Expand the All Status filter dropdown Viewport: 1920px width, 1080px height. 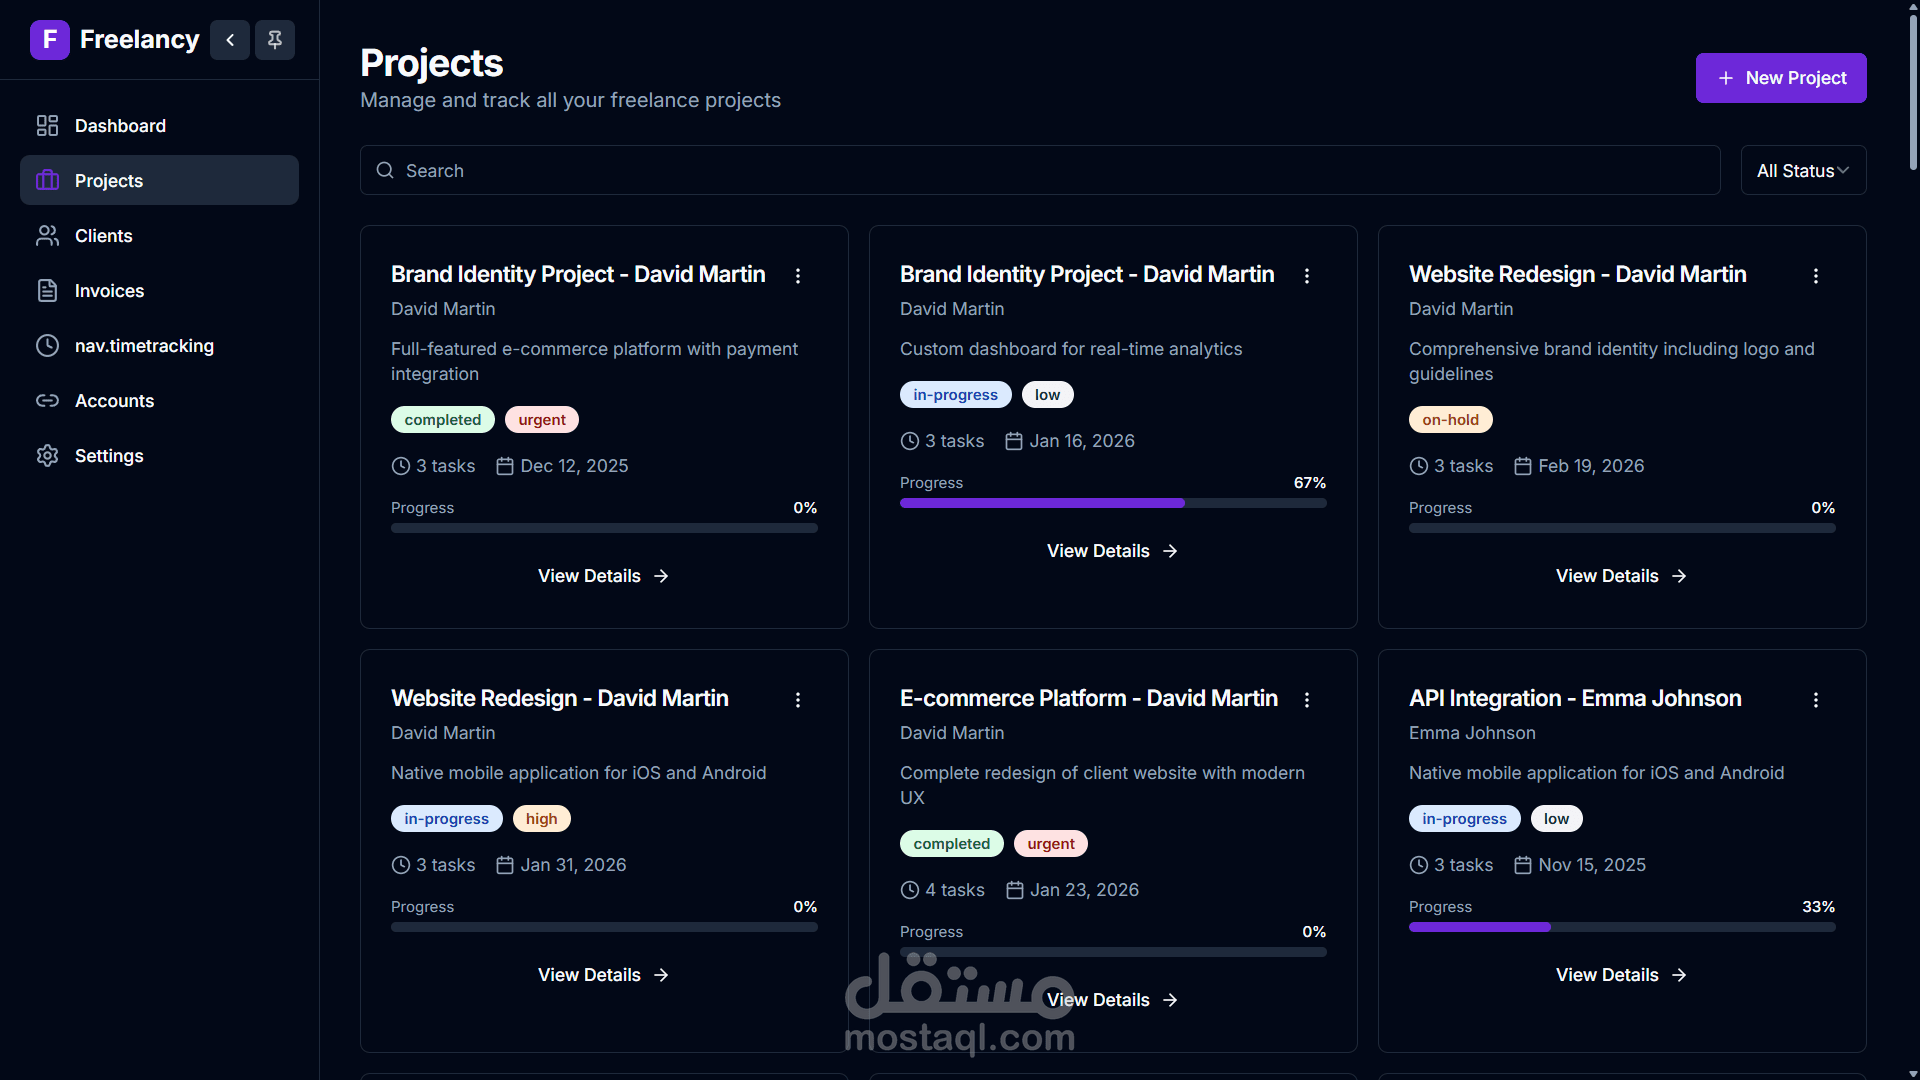1802,171
